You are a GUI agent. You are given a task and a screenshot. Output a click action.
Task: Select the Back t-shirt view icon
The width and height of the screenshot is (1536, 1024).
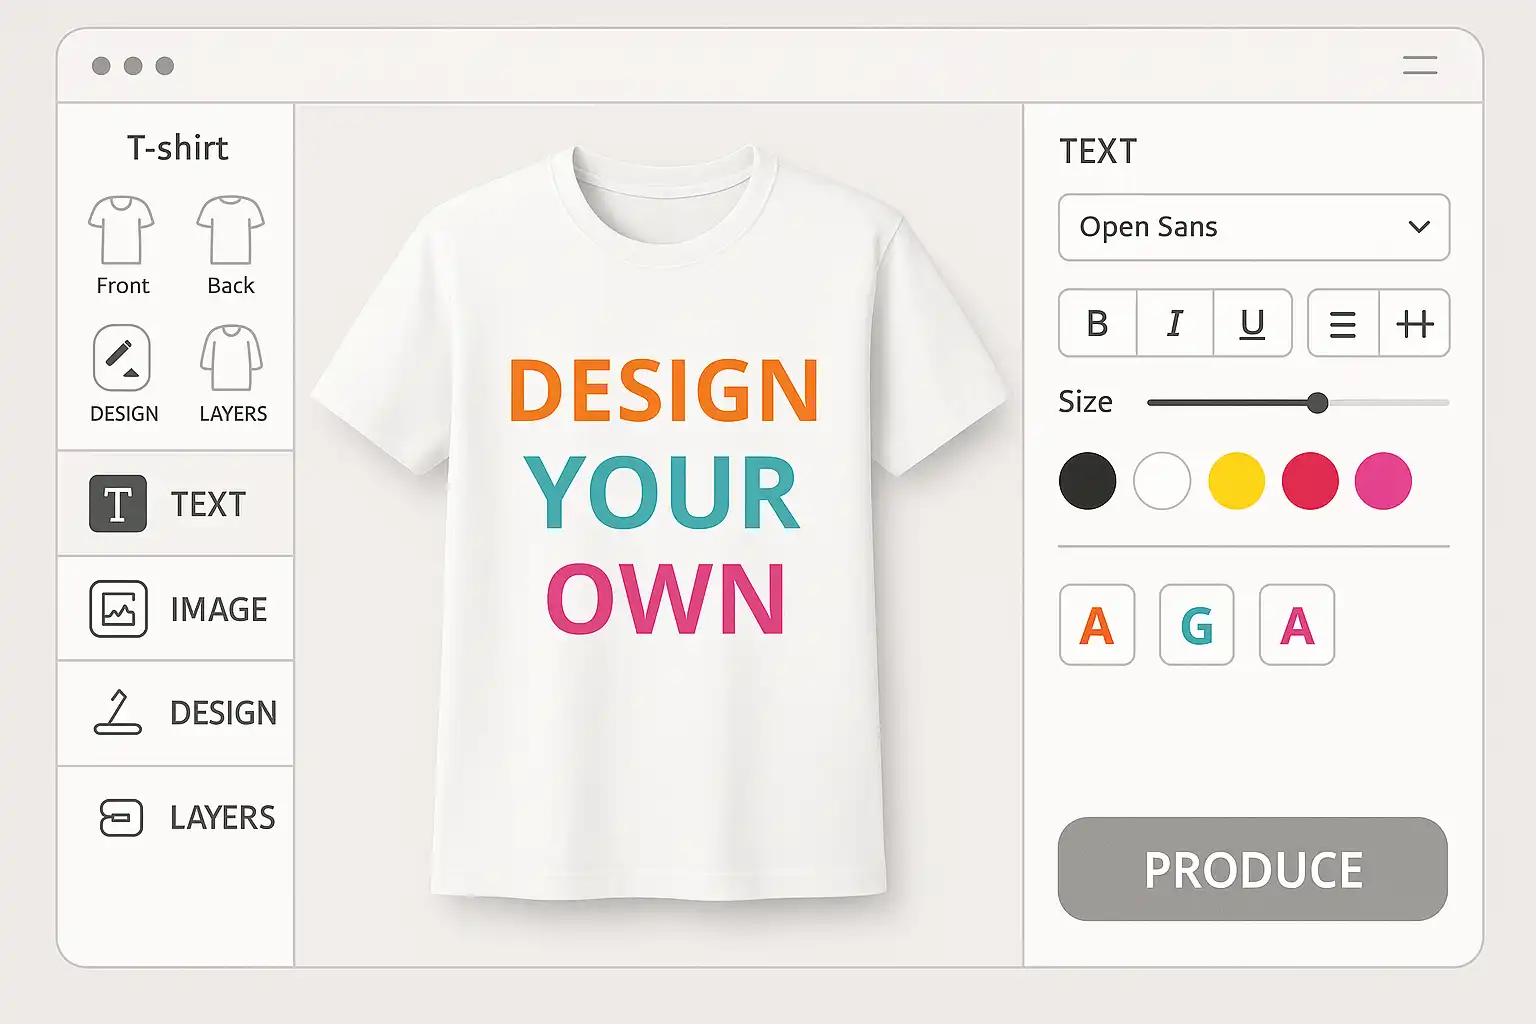pyautogui.click(x=230, y=230)
